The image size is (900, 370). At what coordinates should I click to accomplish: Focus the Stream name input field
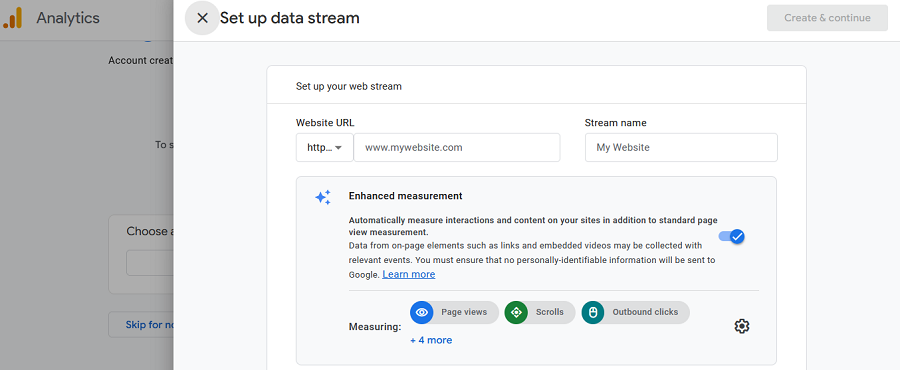pos(681,147)
